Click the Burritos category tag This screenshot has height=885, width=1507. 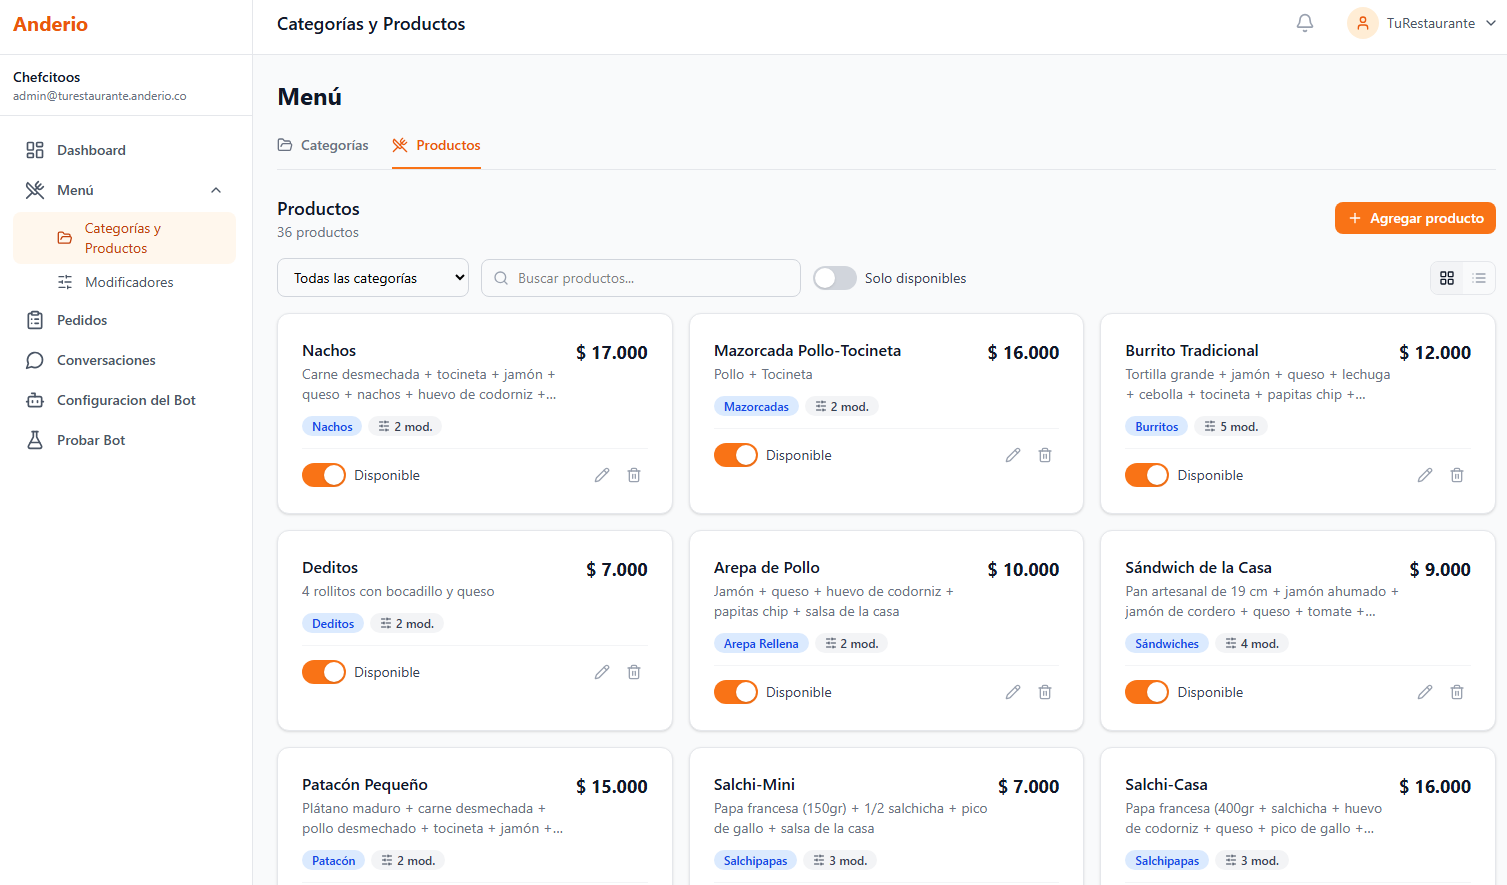[1156, 427]
